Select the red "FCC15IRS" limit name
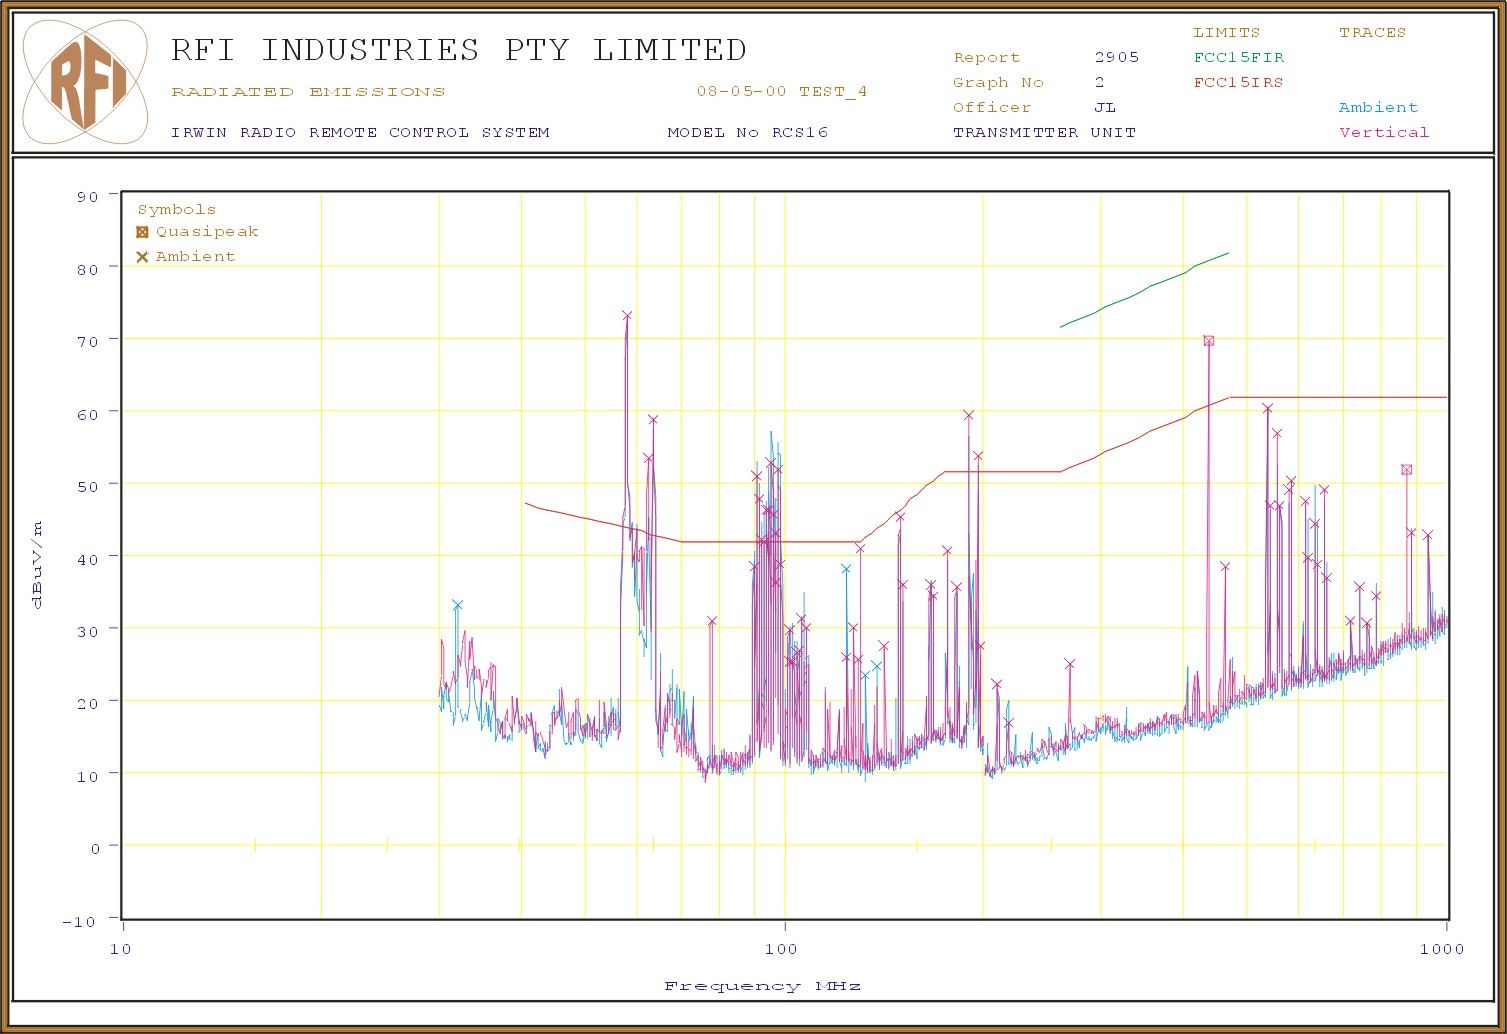 click(x=1238, y=83)
